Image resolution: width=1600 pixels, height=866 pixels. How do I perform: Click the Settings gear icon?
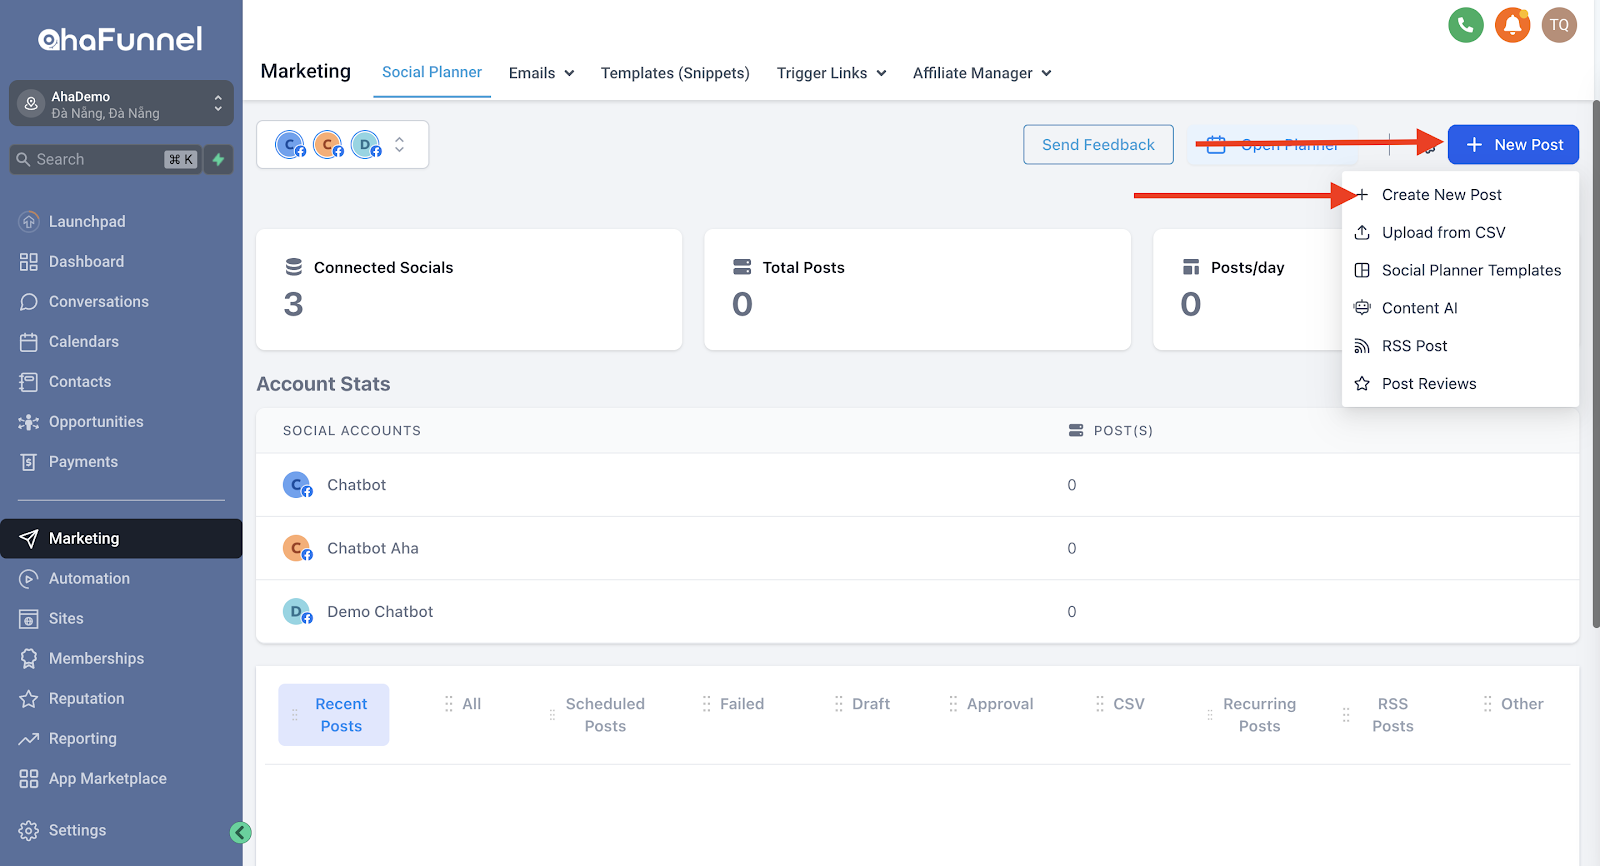click(29, 830)
